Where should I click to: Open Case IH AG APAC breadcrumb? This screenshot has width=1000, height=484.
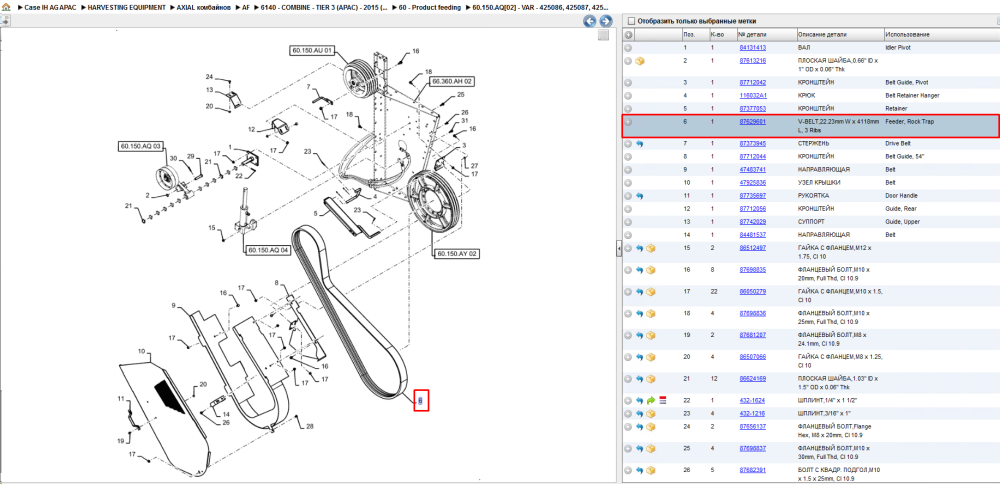tap(50, 7)
